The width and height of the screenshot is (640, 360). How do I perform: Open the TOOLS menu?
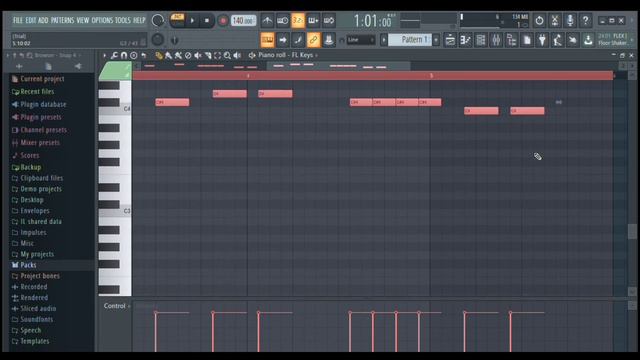122,20
